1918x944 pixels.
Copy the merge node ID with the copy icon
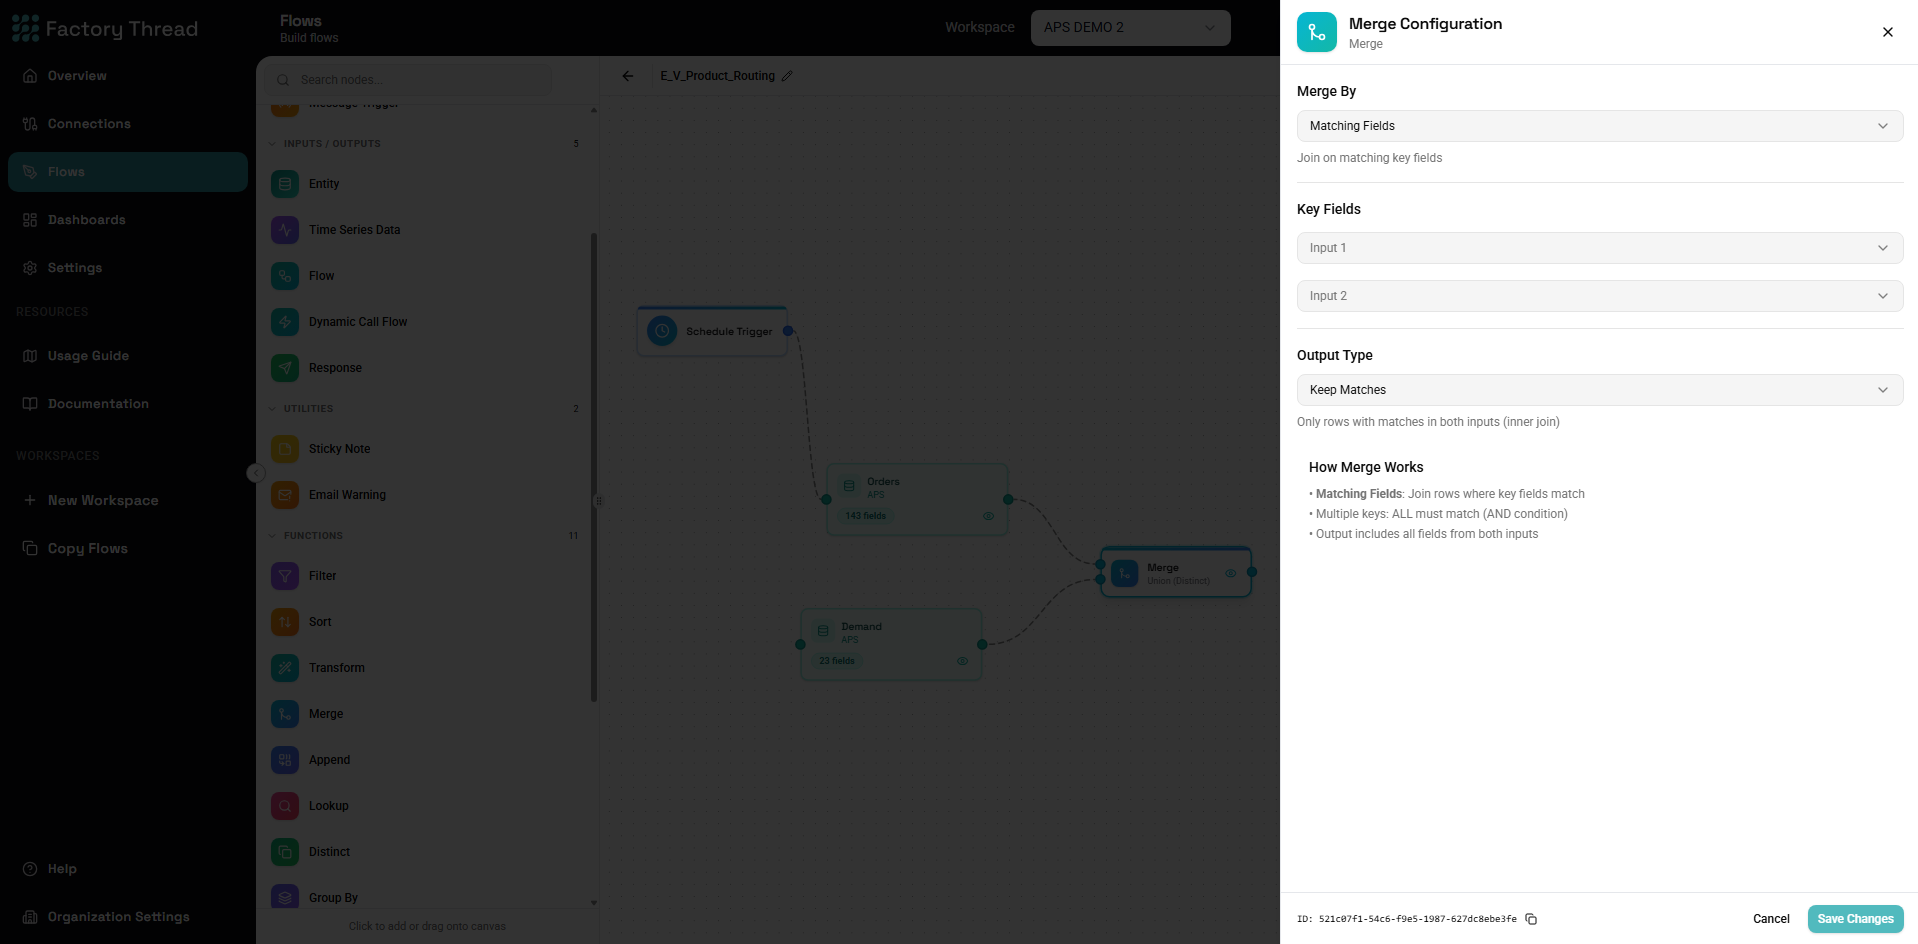[x=1531, y=919]
